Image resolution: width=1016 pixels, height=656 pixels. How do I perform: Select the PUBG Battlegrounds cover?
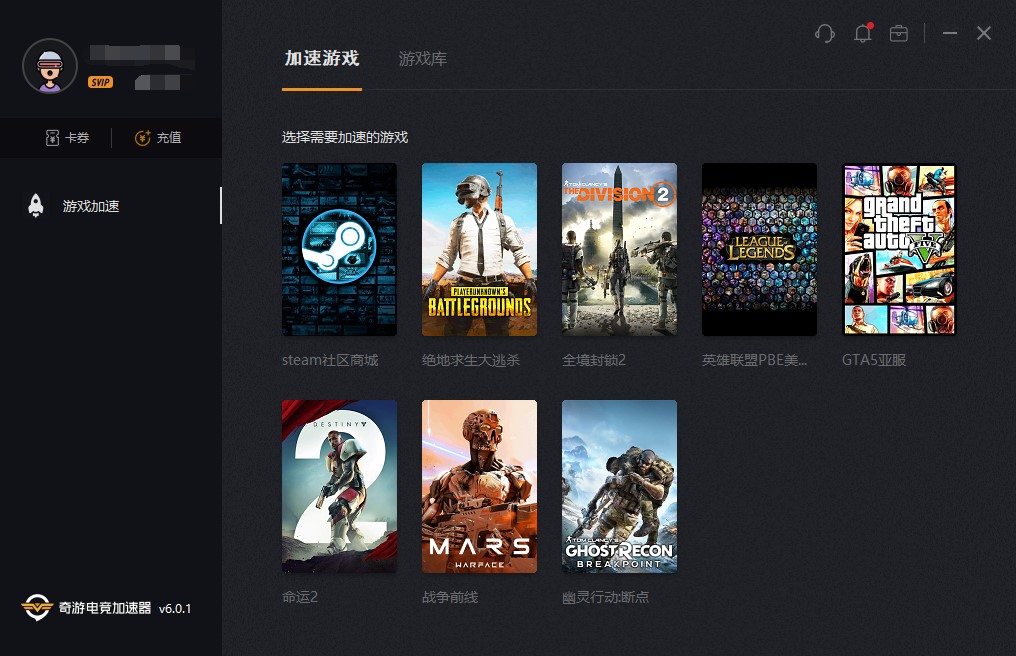coord(479,250)
